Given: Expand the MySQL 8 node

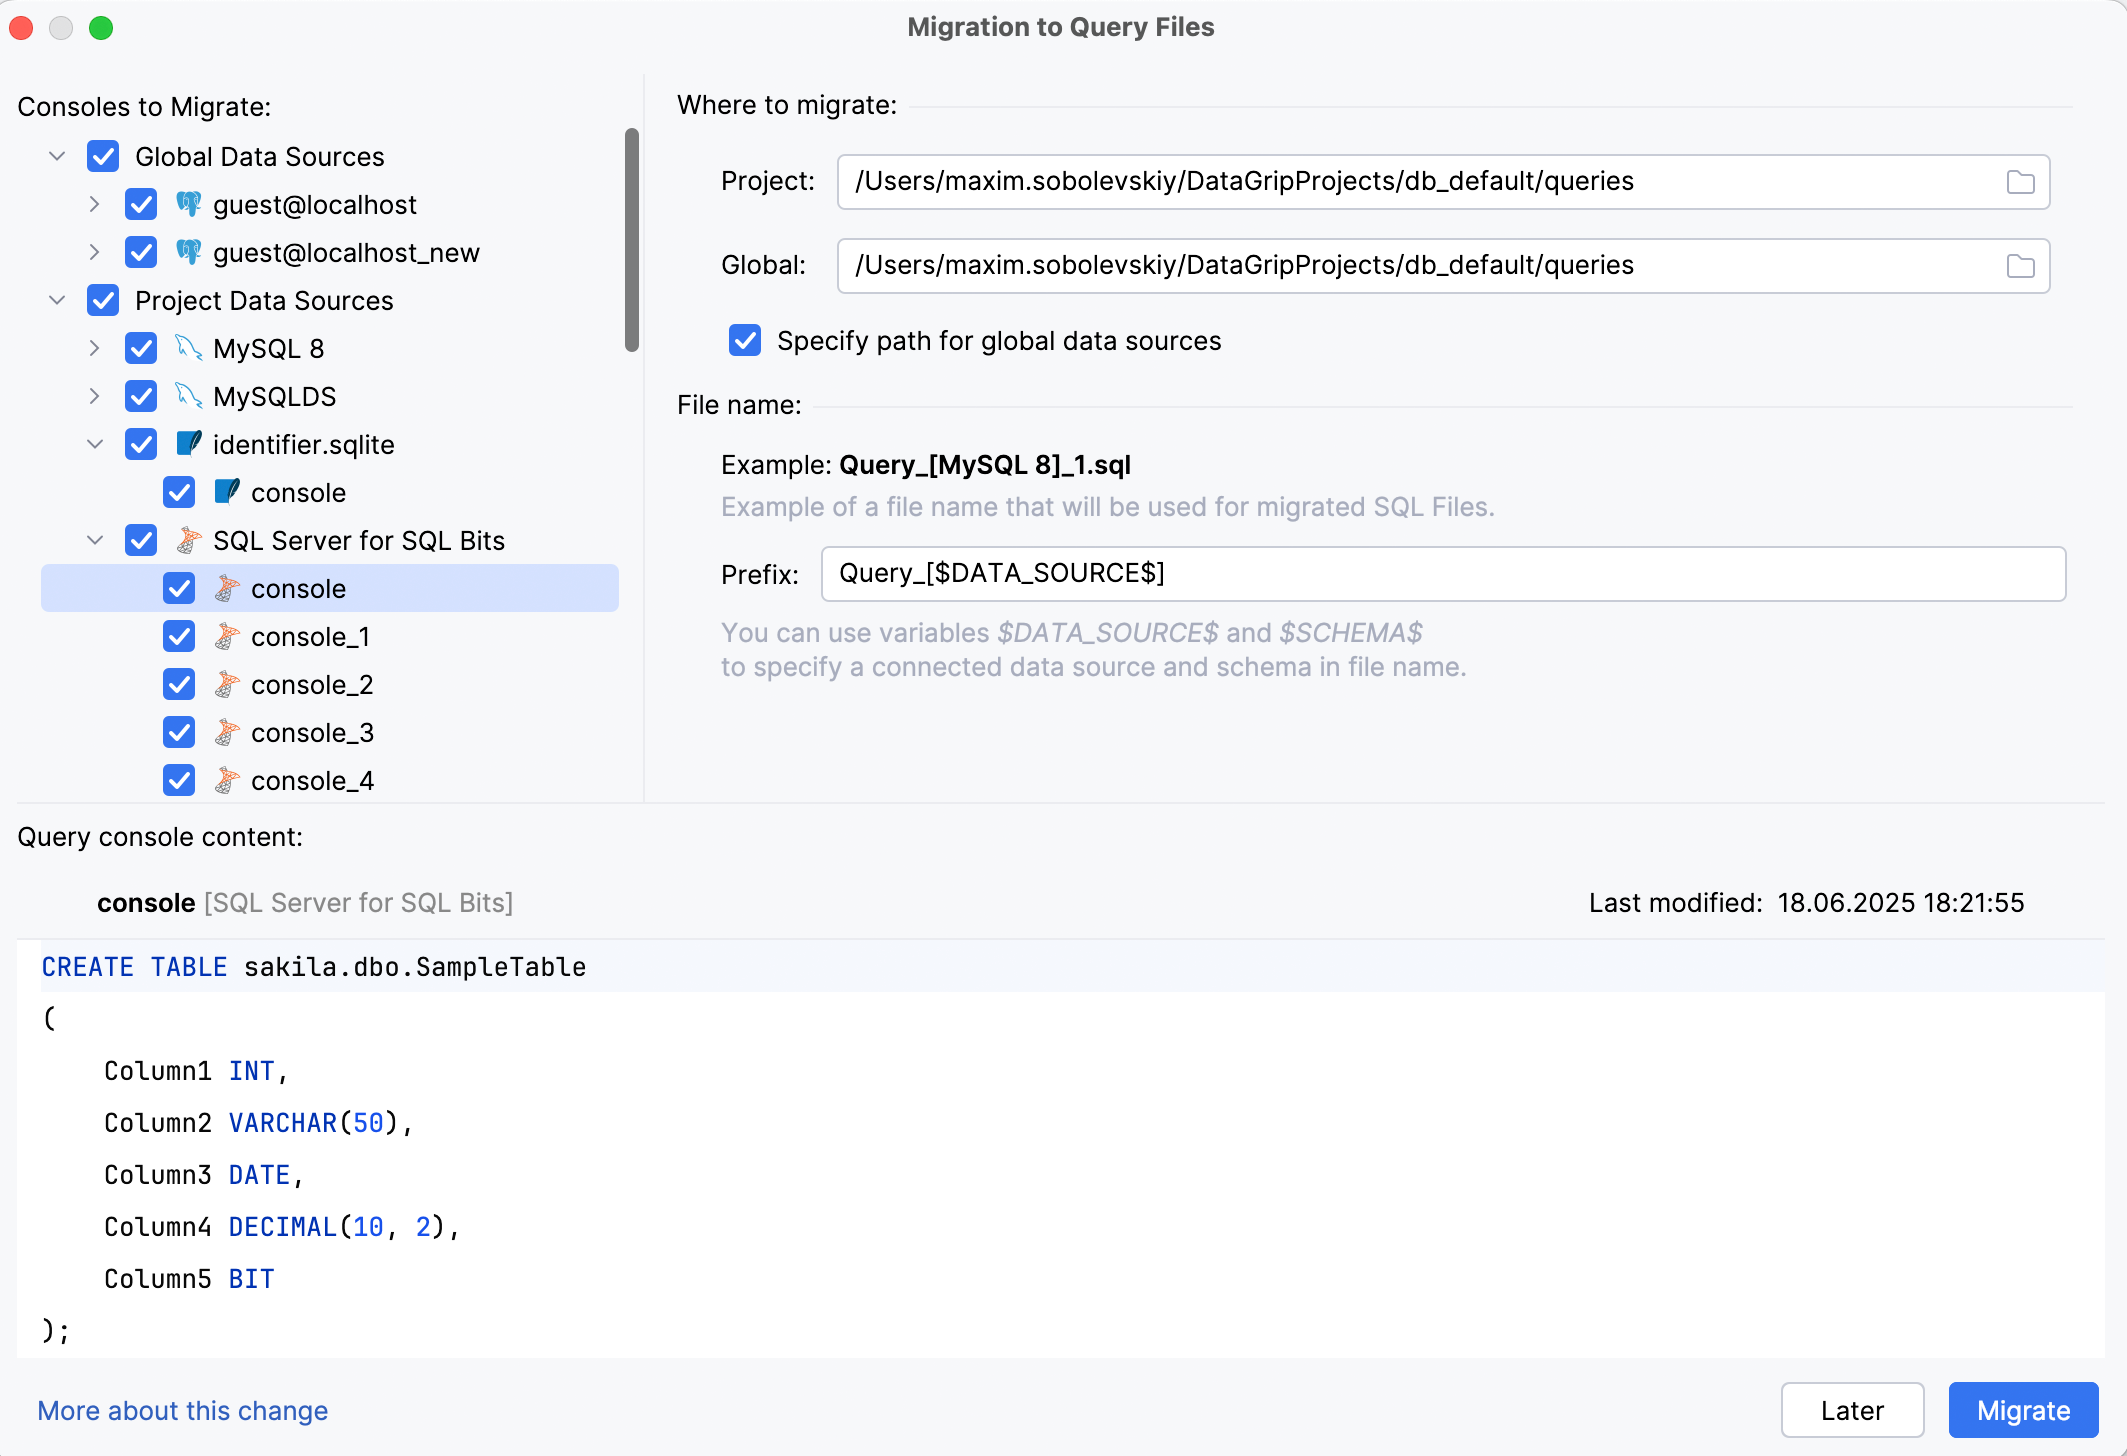Looking at the screenshot, I should pos(95,349).
